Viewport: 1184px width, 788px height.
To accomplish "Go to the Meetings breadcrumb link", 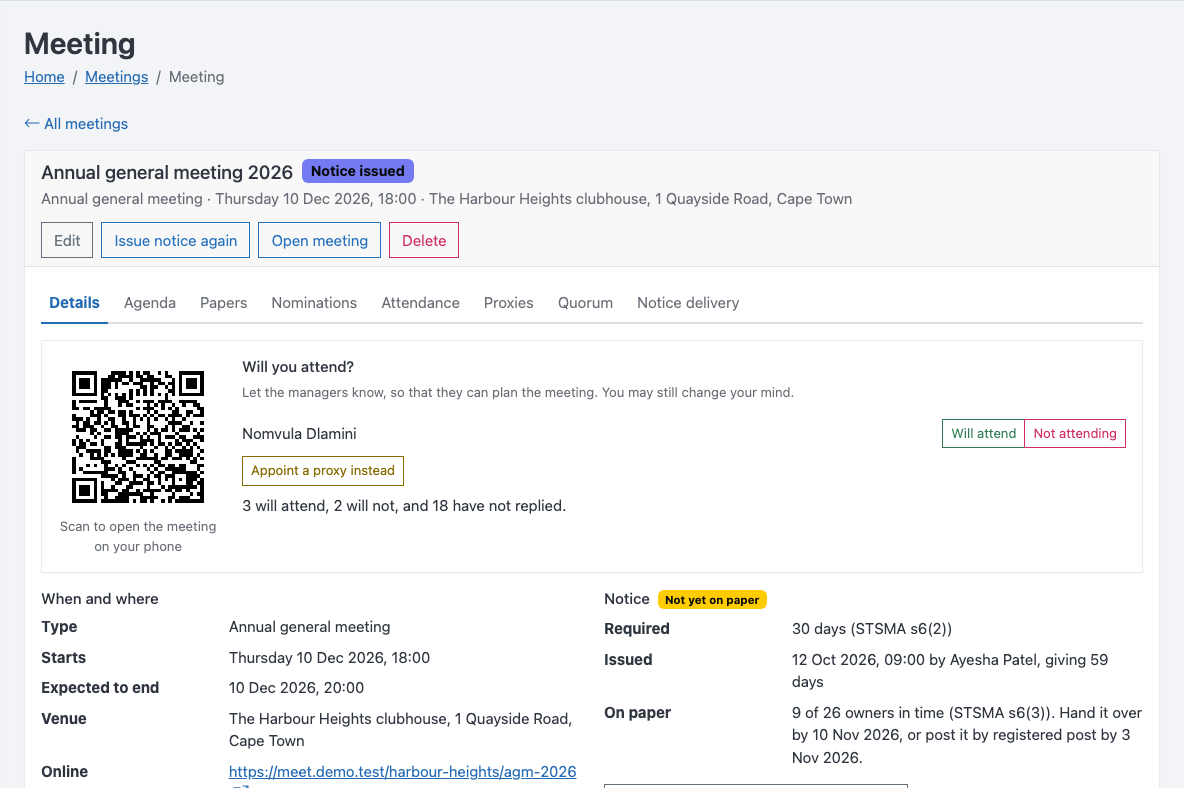I will tap(116, 77).
